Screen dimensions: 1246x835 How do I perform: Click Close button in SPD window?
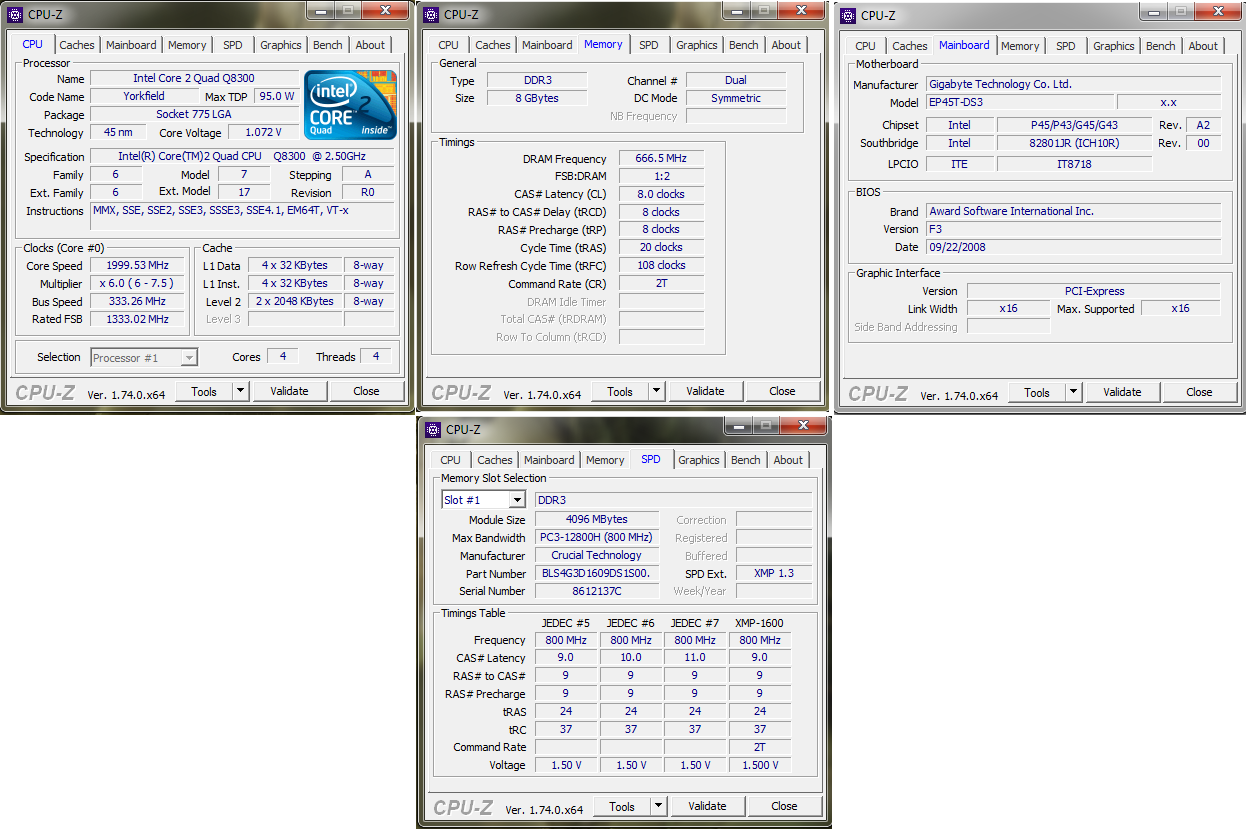point(785,806)
